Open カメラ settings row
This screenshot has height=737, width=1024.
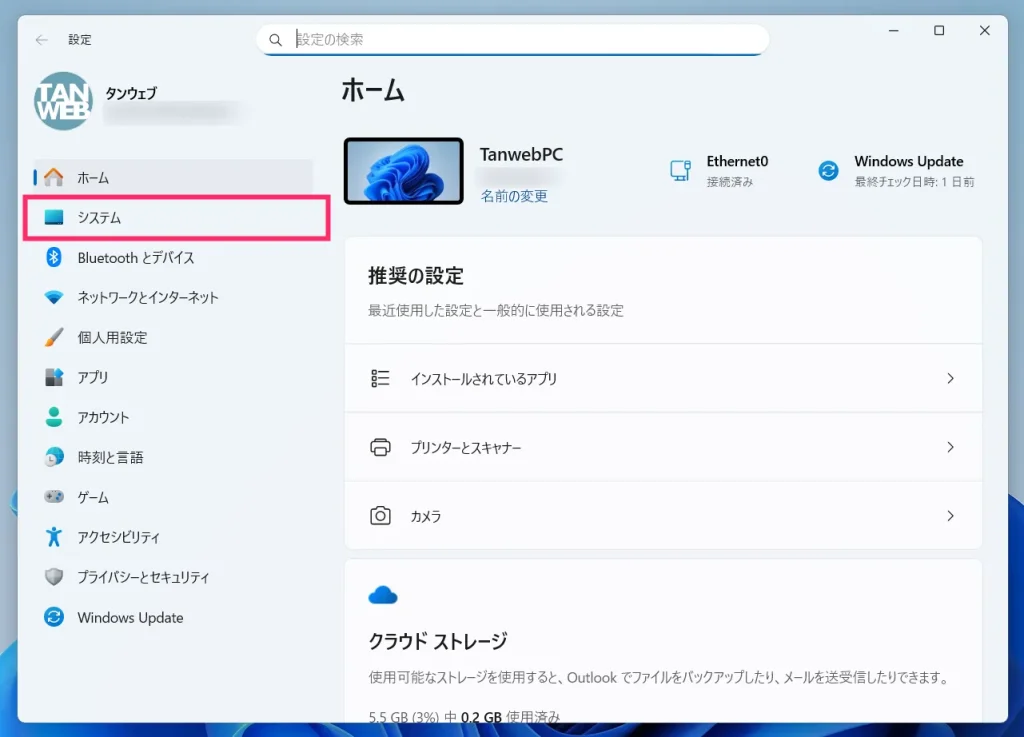tap(663, 516)
